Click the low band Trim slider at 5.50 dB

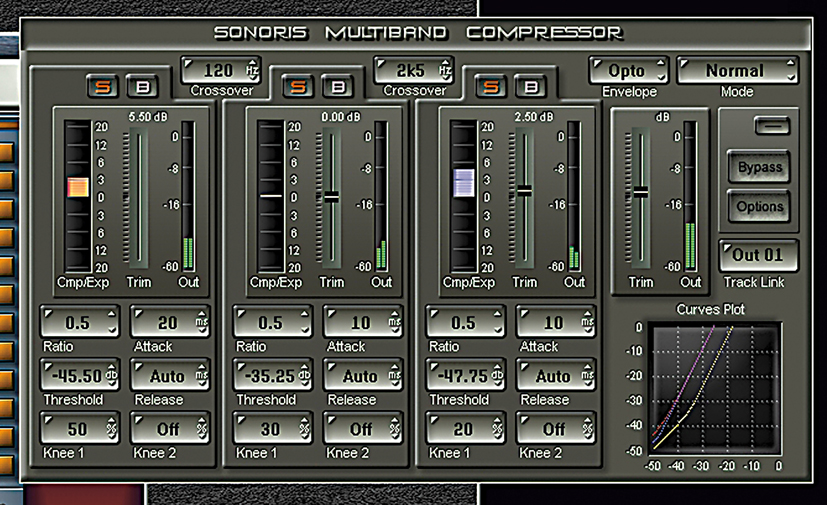pos(139,196)
